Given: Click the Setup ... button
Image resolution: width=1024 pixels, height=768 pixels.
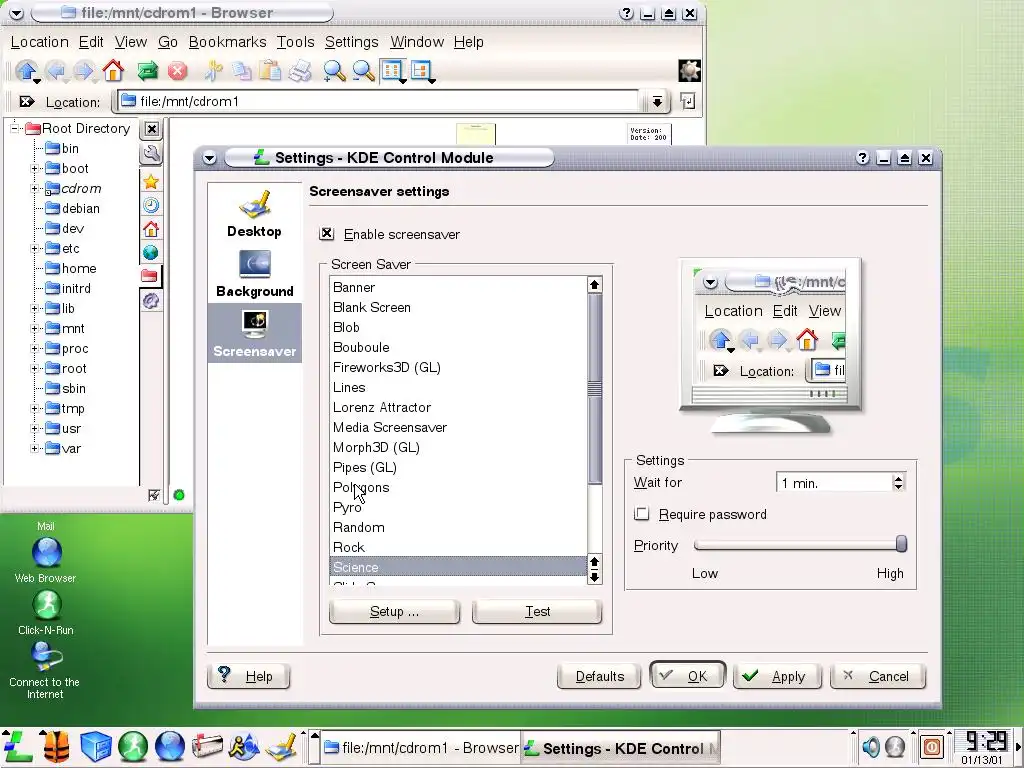Looking at the screenshot, I should point(394,611).
